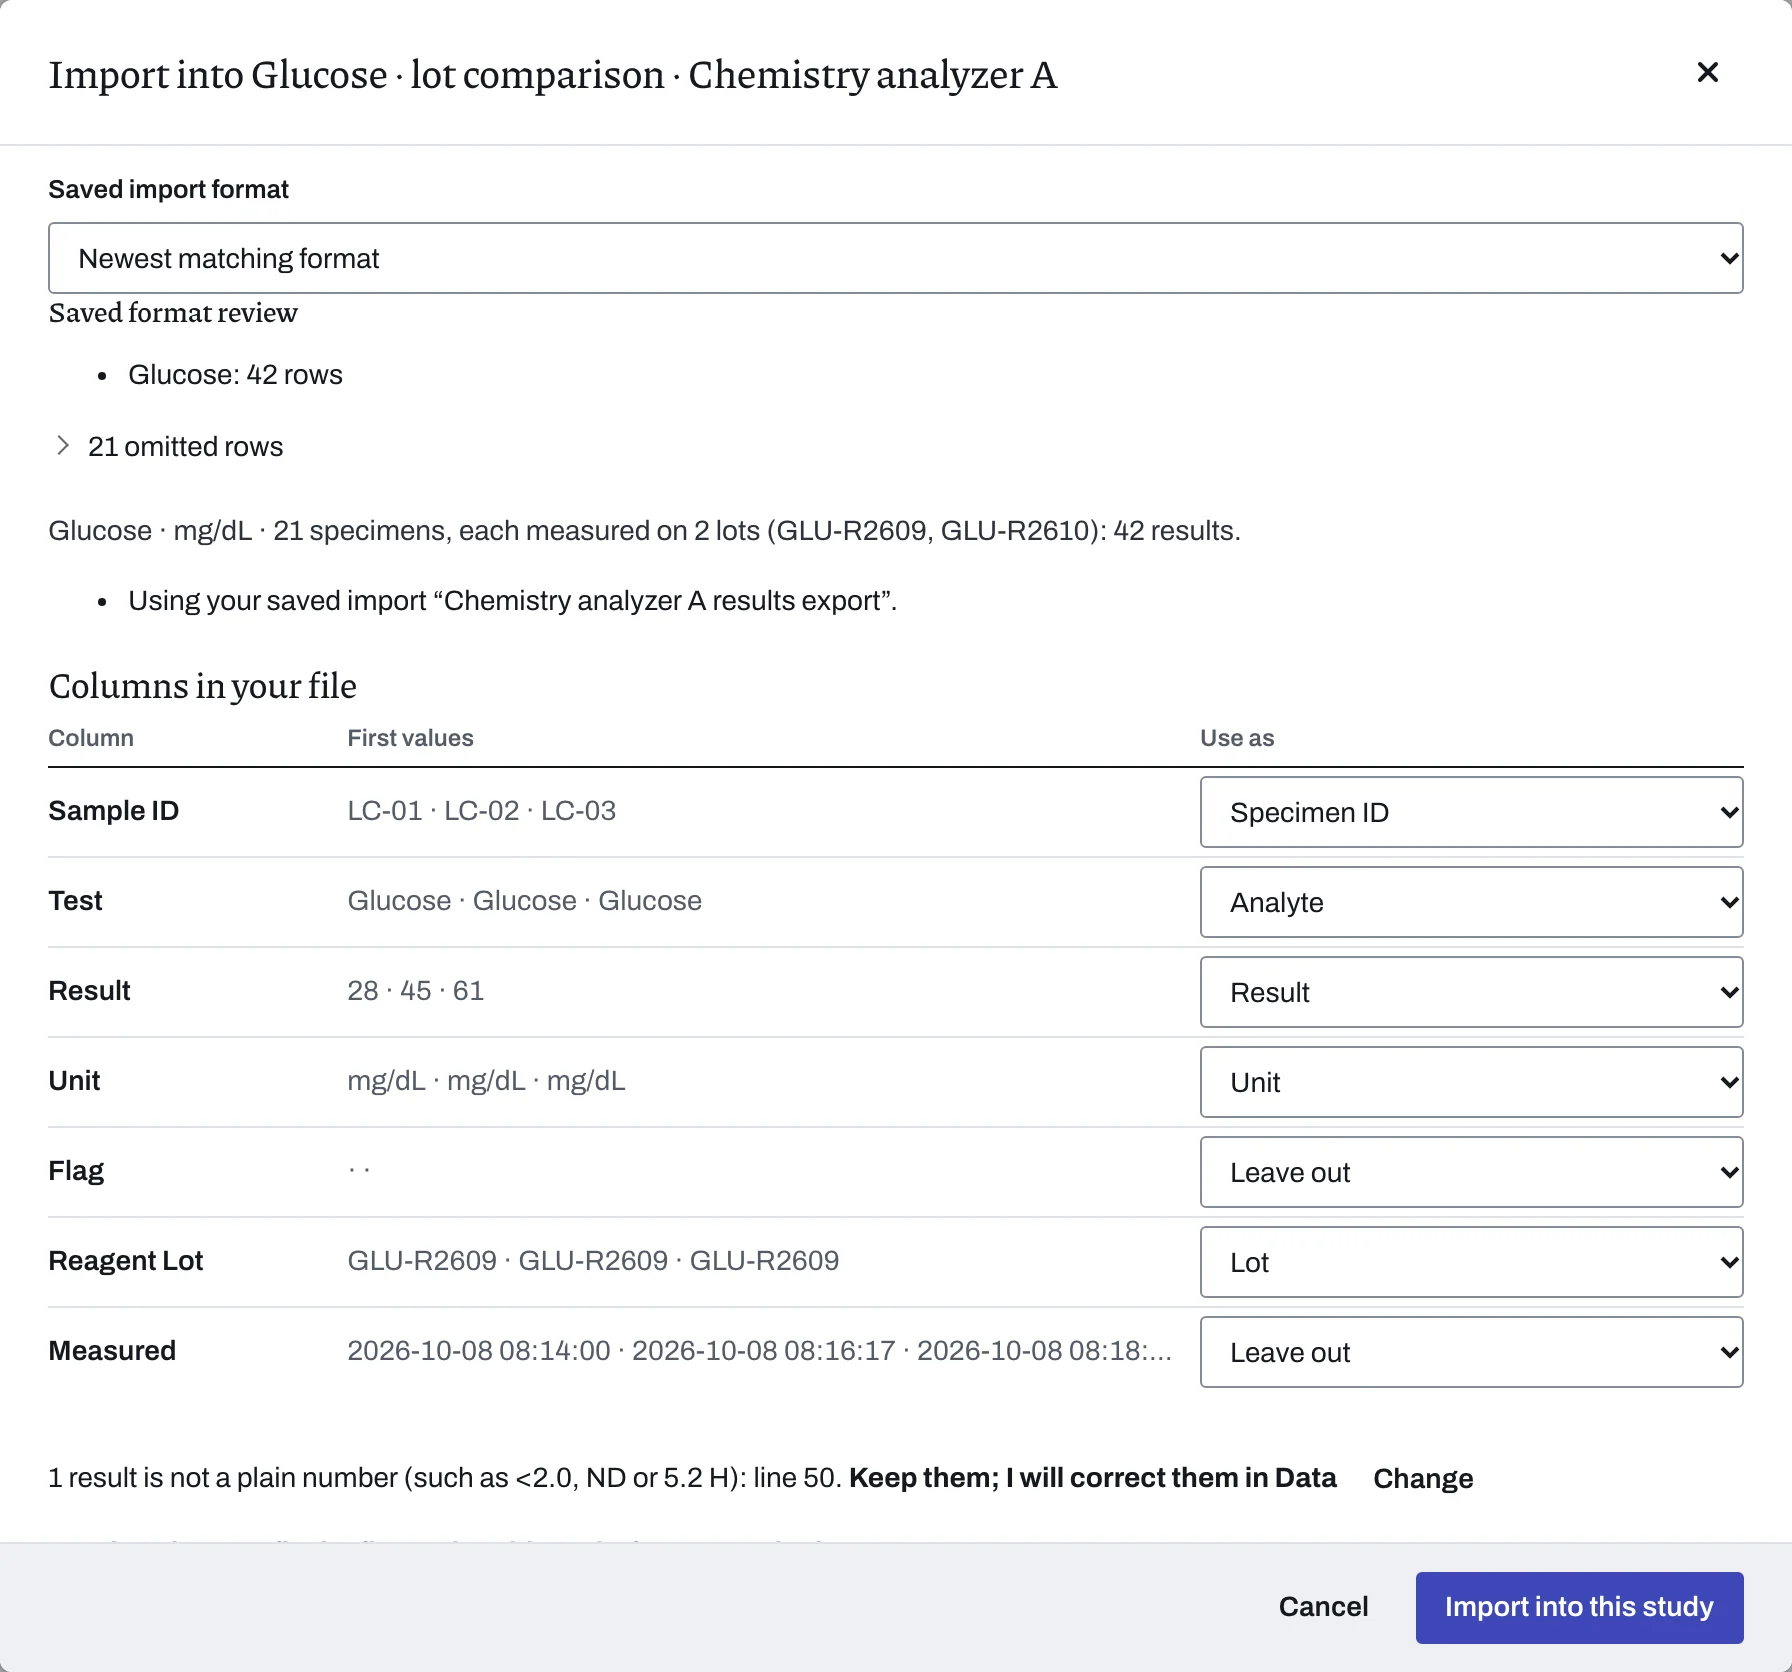Open the Use as dropdown for Test
Image resolution: width=1792 pixels, height=1672 pixels.
(x=1471, y=902)
